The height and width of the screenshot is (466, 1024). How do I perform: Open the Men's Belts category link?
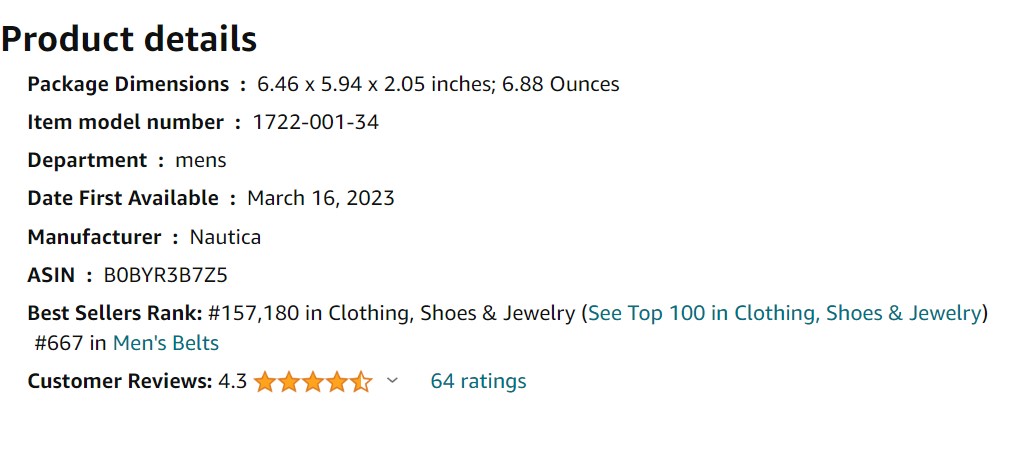pos(166,343)
